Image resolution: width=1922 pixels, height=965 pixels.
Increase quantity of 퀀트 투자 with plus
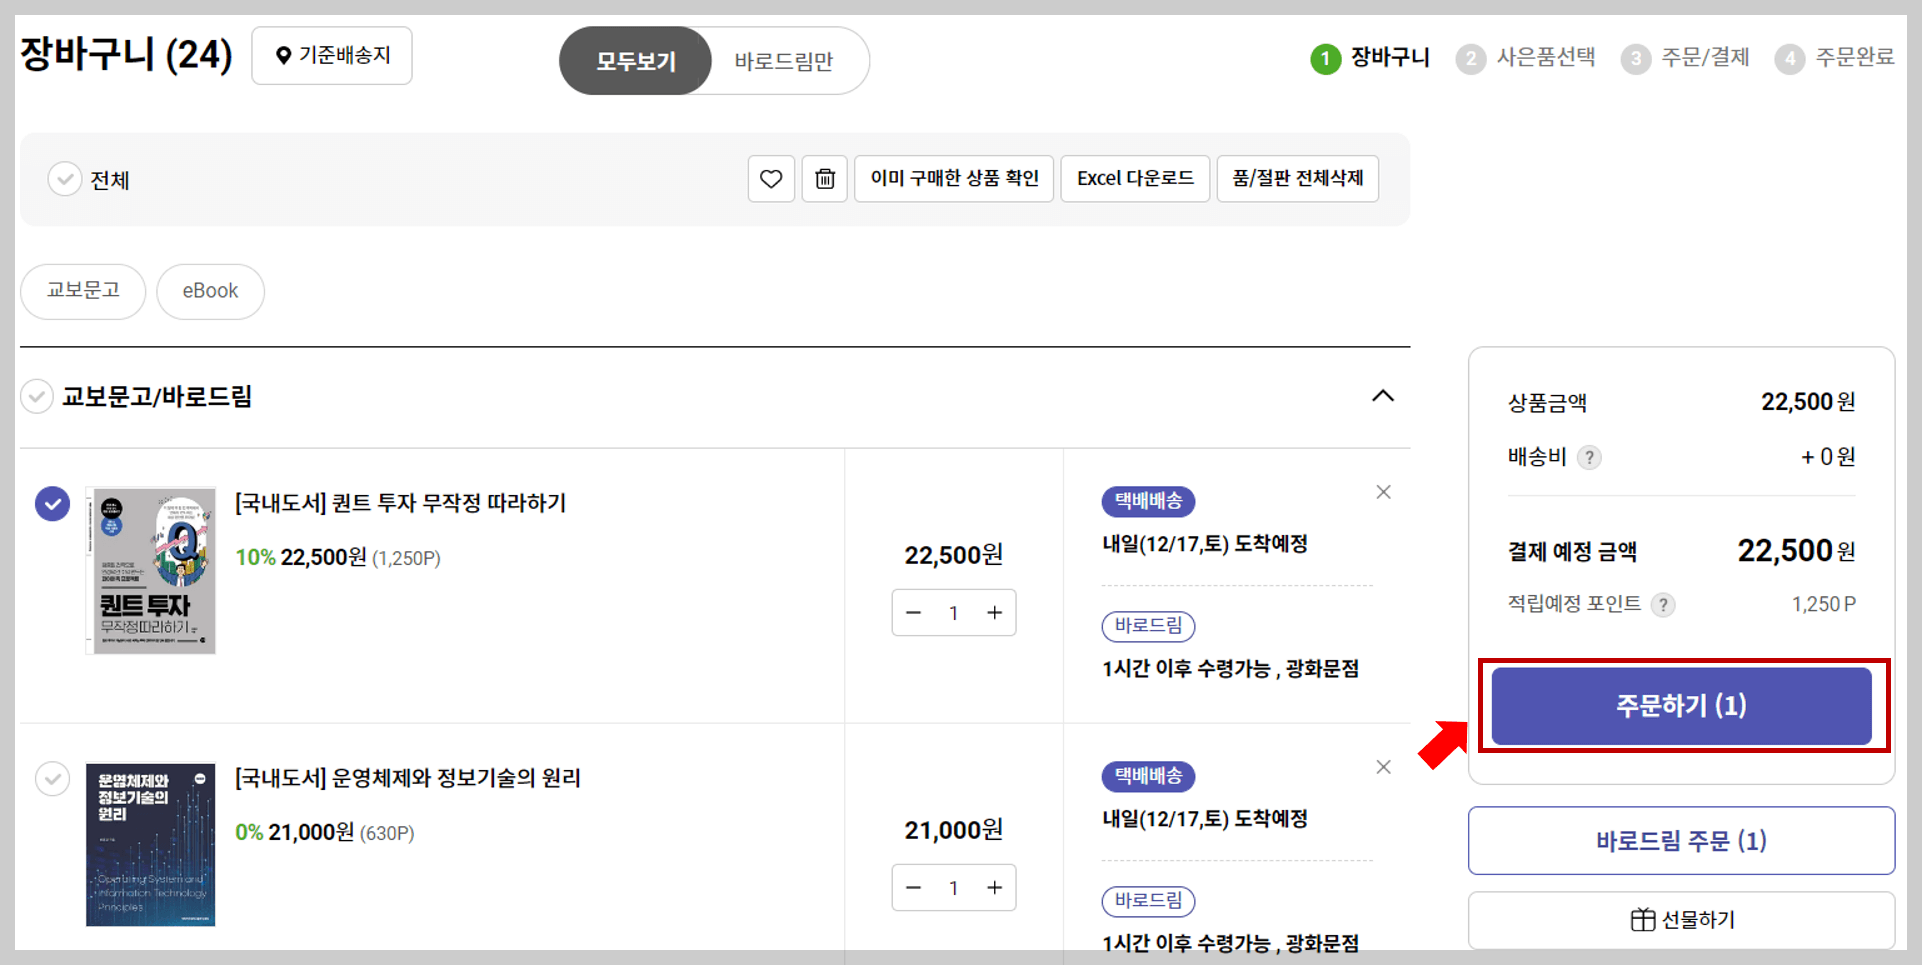point(995,612)
